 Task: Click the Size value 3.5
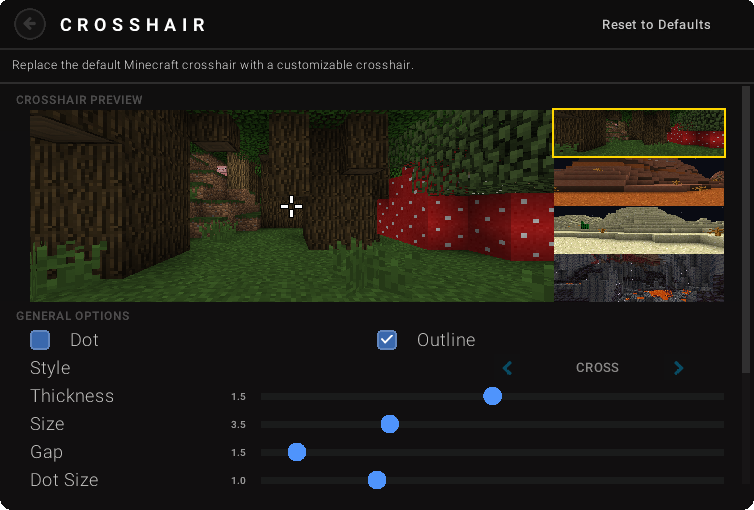tap(238, 424)
